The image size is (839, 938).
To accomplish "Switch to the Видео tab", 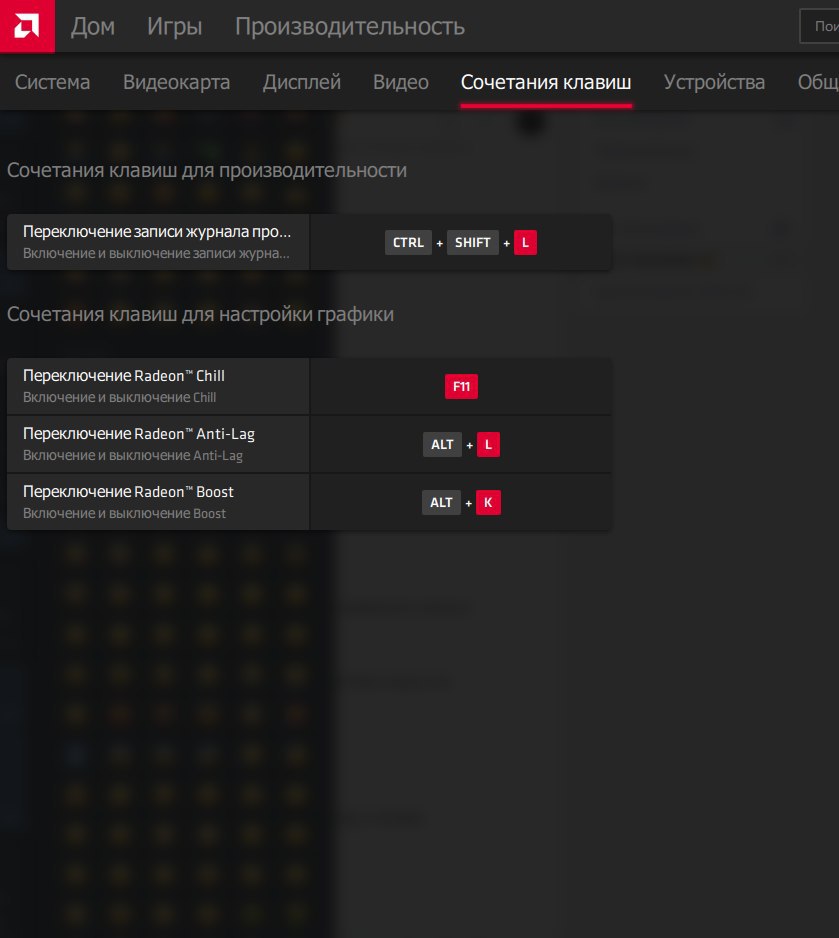I will click(401, 82).
